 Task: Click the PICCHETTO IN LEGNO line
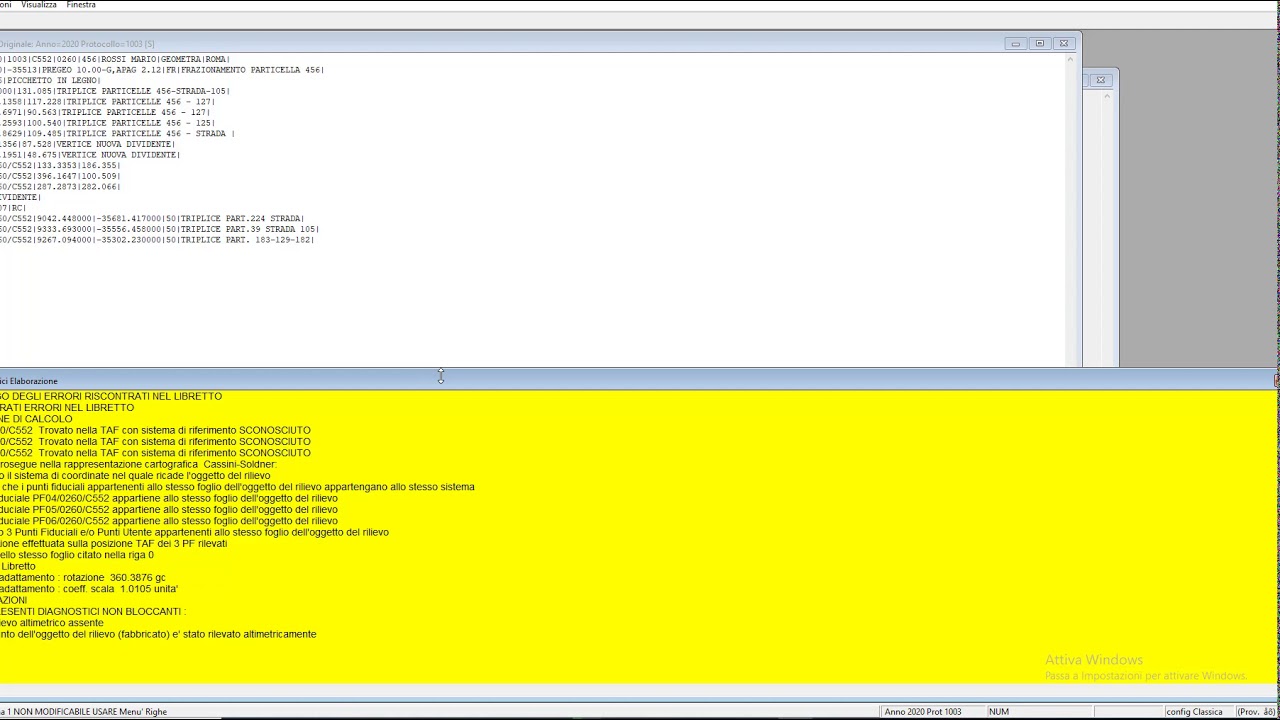(50, 81)
